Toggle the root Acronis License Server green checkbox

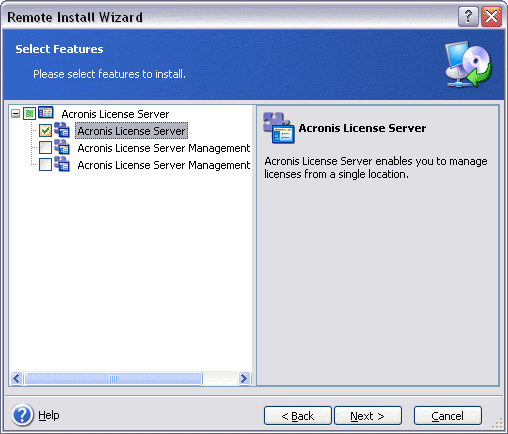29,114
